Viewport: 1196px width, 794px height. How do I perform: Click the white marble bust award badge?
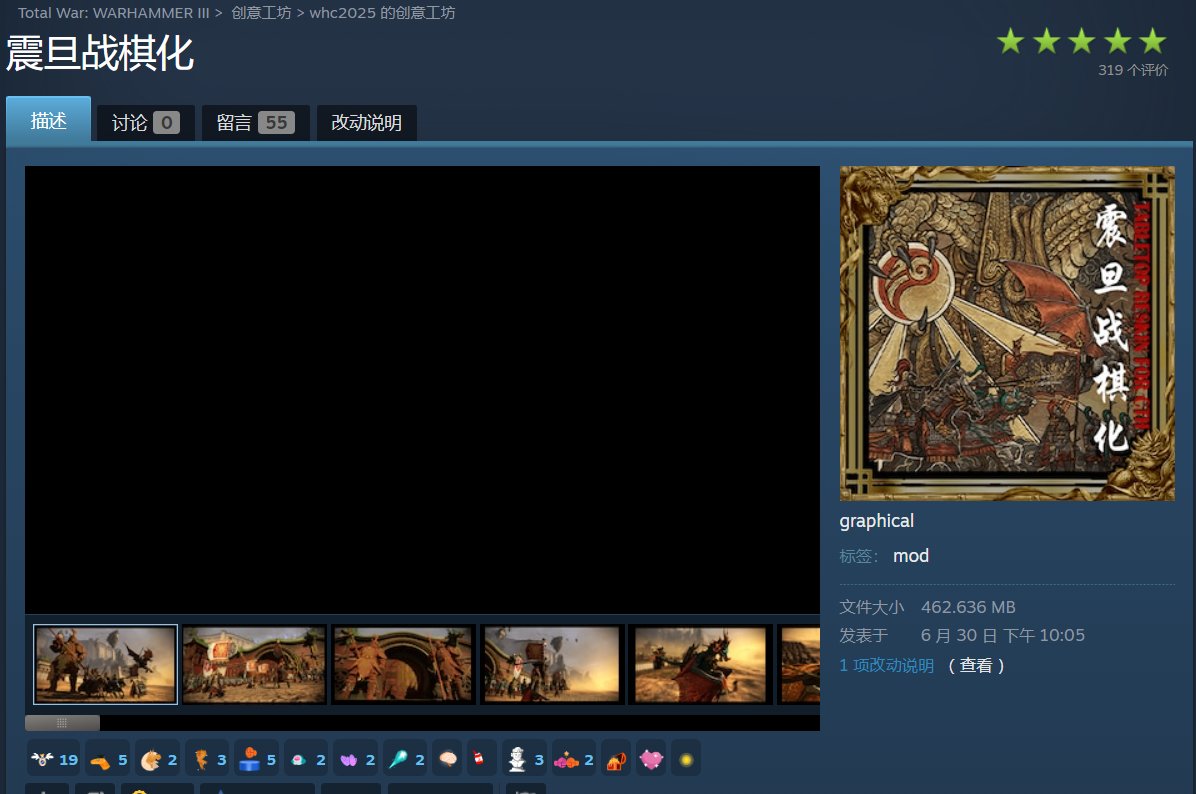pos(525,759)
